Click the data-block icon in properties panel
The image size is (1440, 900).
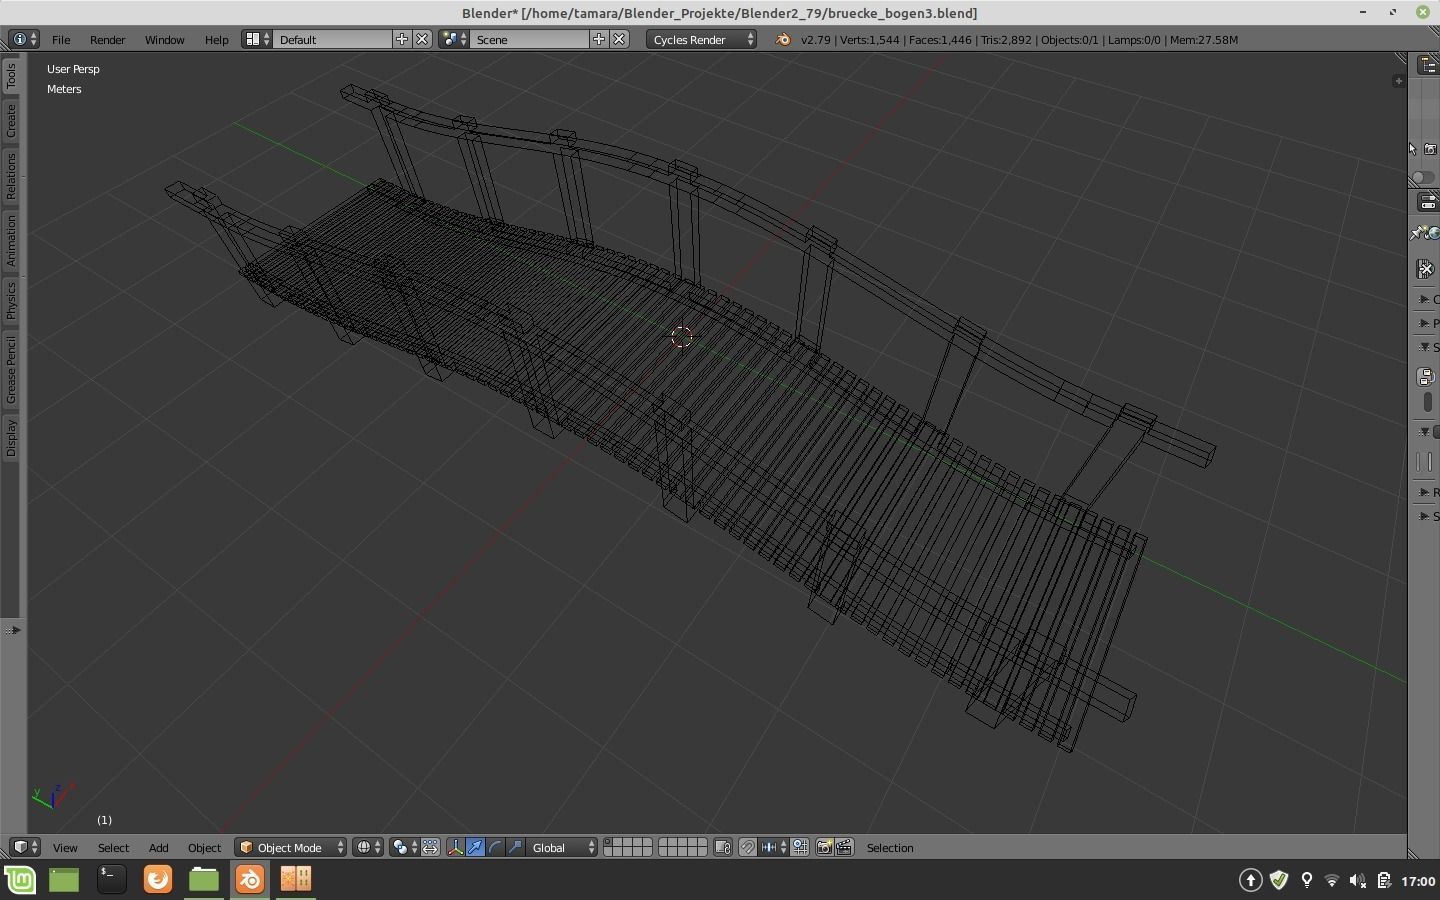coord(1427,377)
